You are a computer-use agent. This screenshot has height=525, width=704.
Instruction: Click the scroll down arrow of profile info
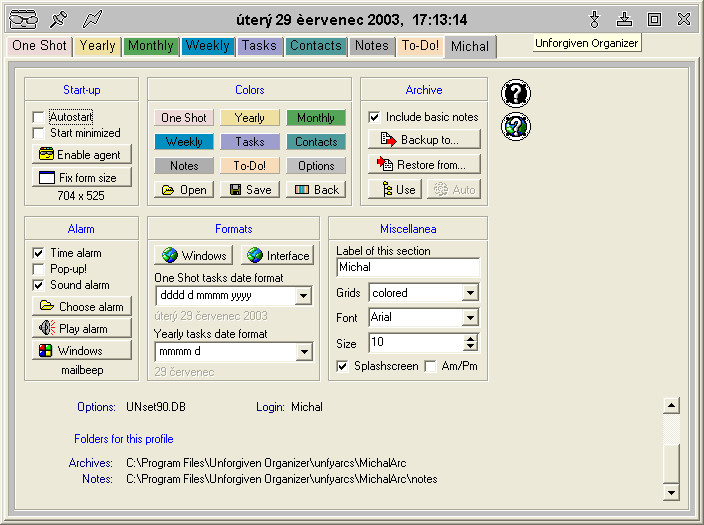pos(671,492)
